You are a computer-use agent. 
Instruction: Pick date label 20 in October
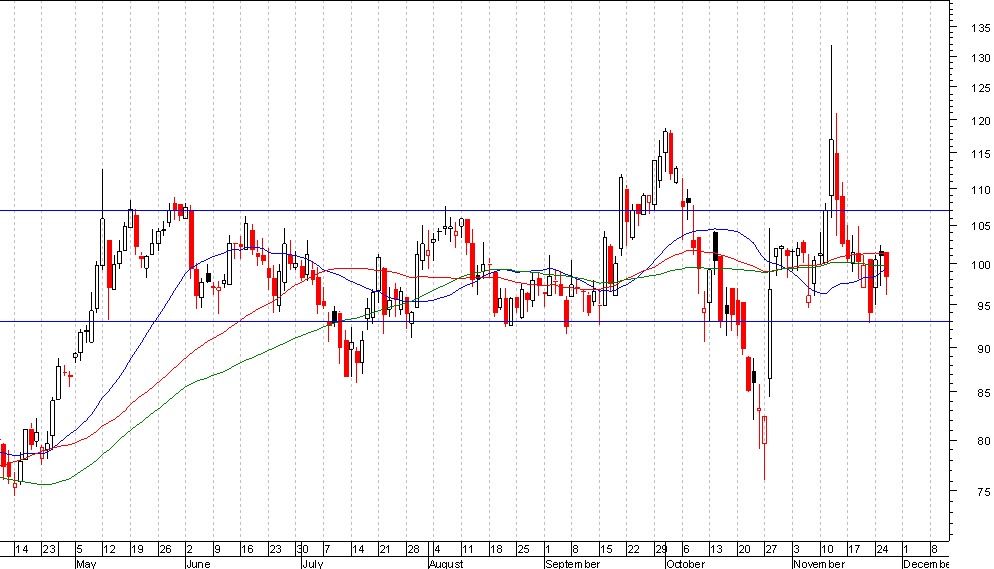(x=744, y=549)
